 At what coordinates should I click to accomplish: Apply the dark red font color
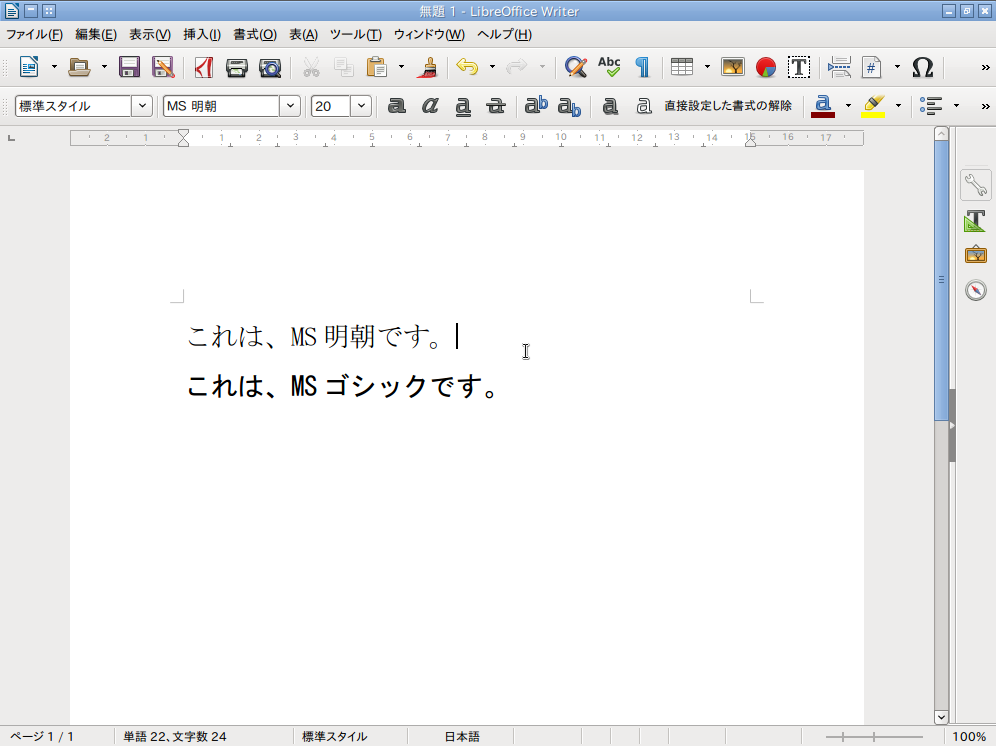tap(823, 106)
